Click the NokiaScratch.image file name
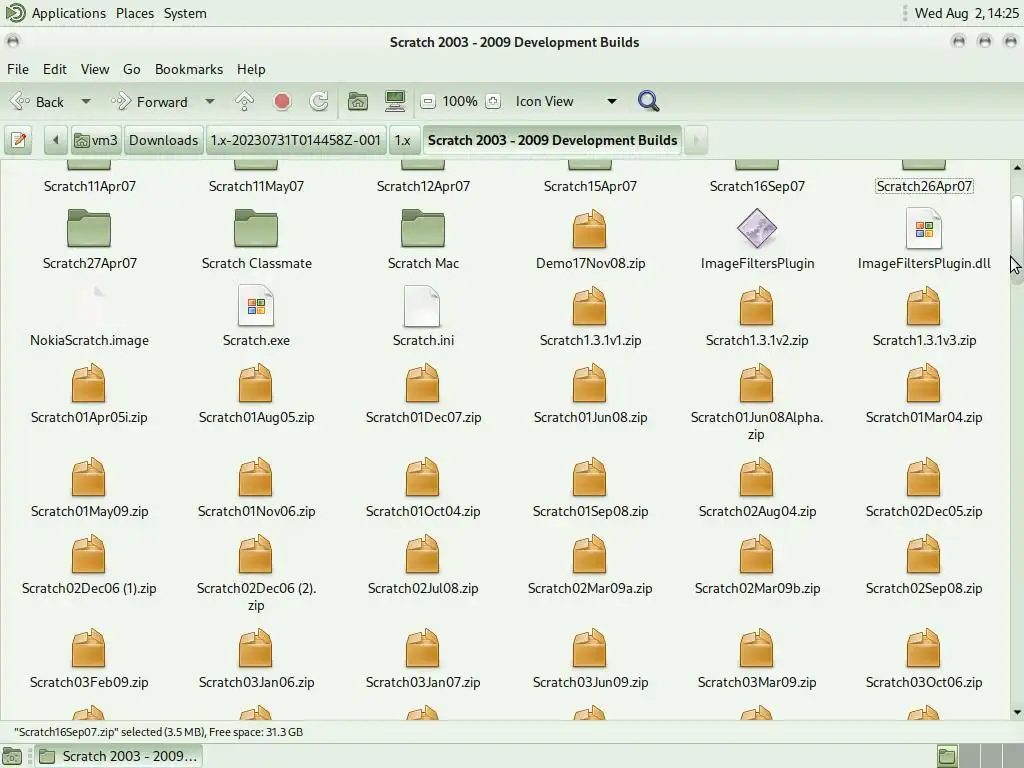 (89, 340)
